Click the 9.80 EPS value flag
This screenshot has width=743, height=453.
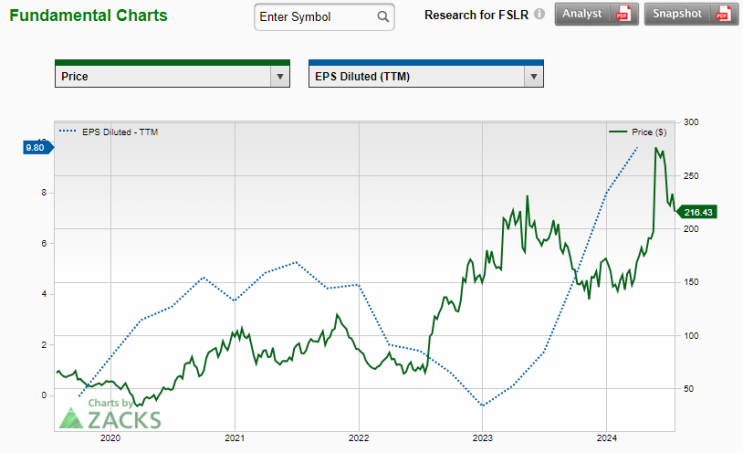[38, 148]
